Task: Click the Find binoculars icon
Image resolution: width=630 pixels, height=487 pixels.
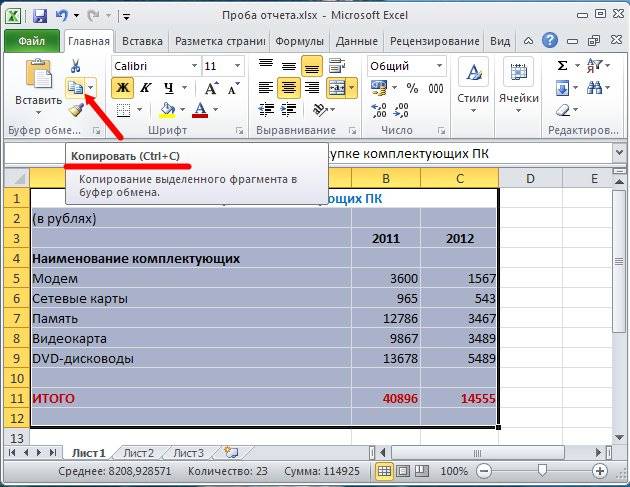Action: pos(594,88)
